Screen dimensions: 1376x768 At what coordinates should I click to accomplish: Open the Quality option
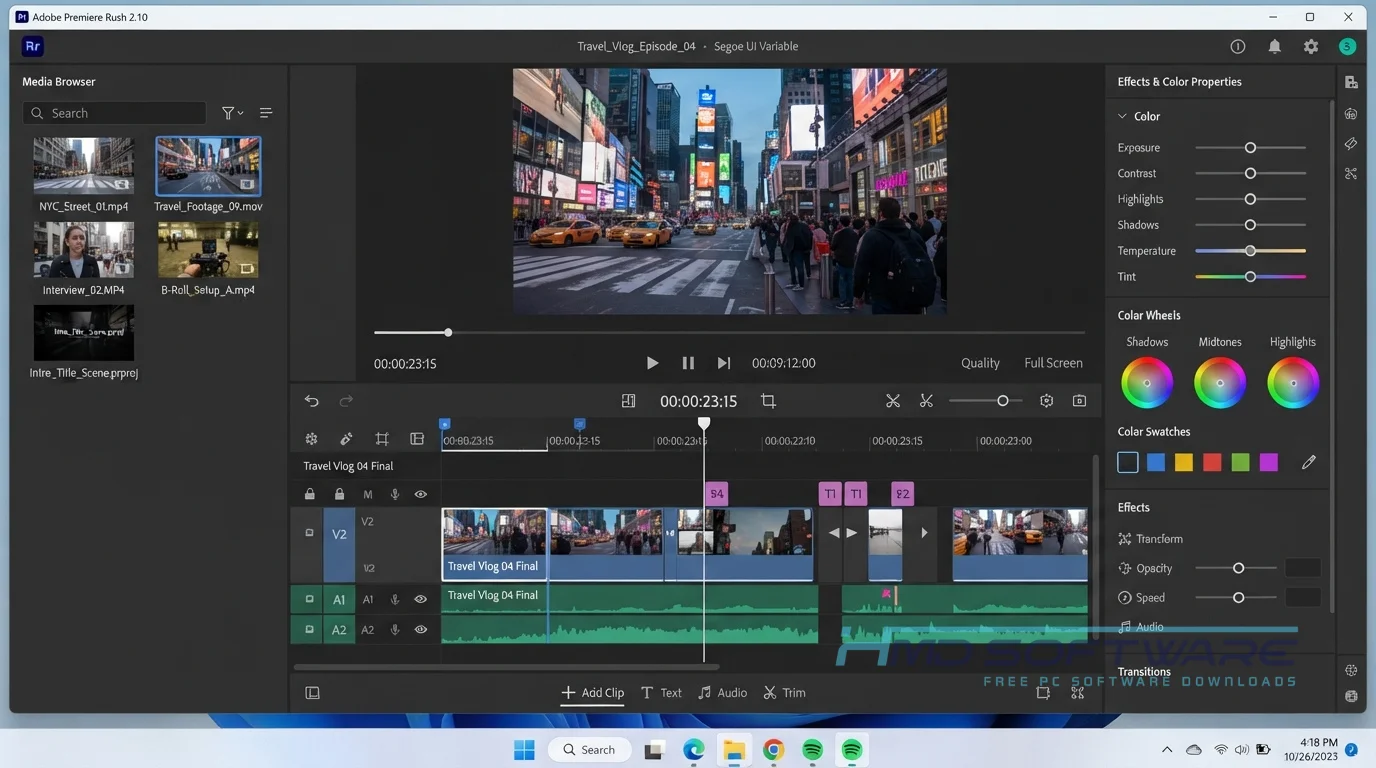pos(980,363)
